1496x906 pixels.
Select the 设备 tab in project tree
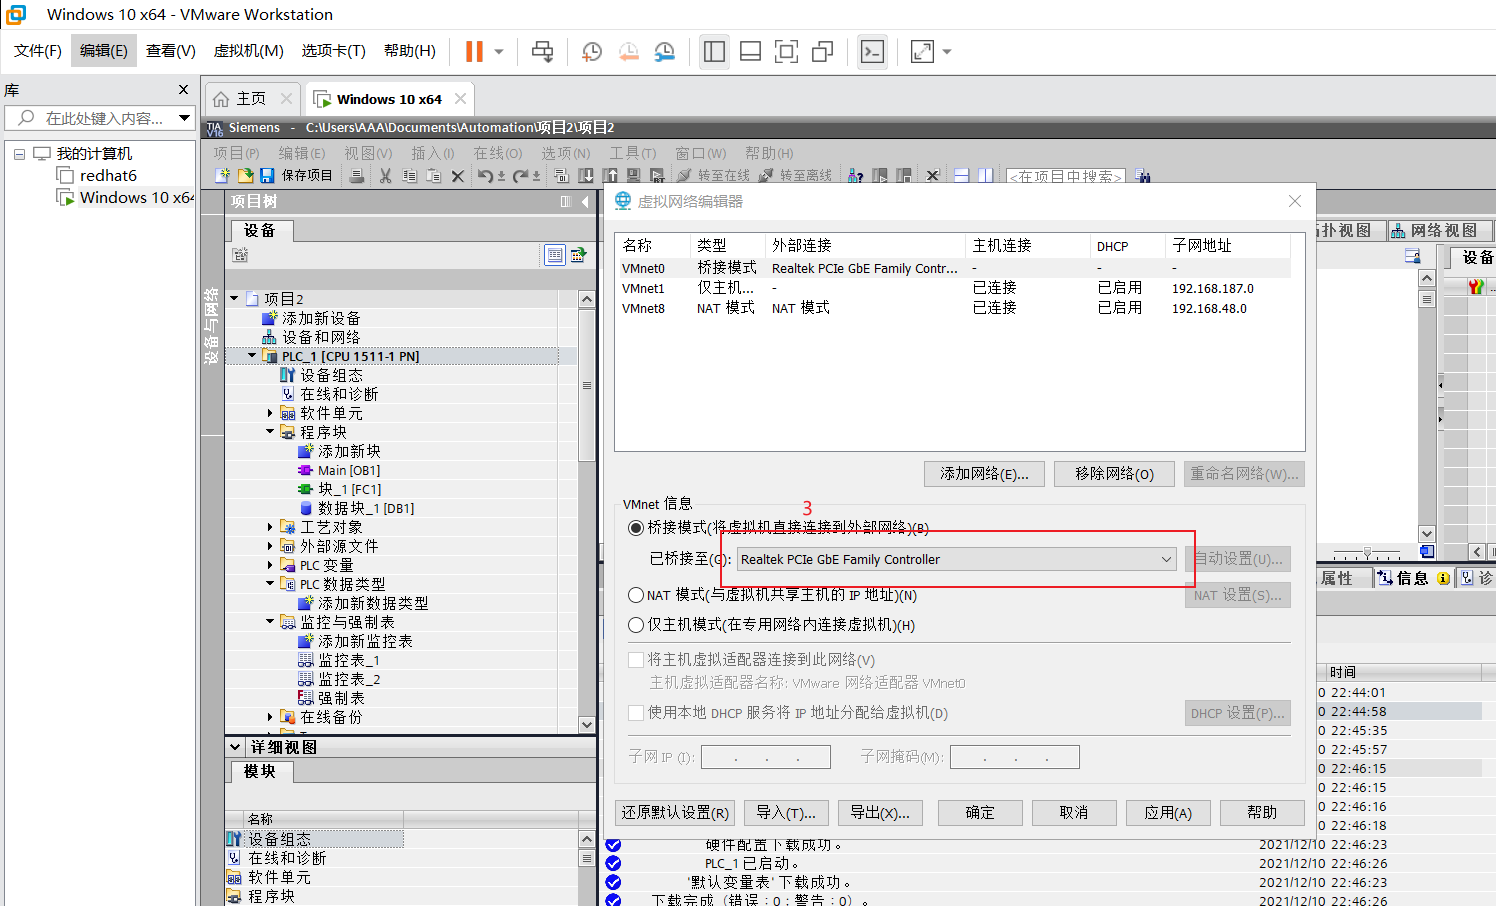(260, 231)
